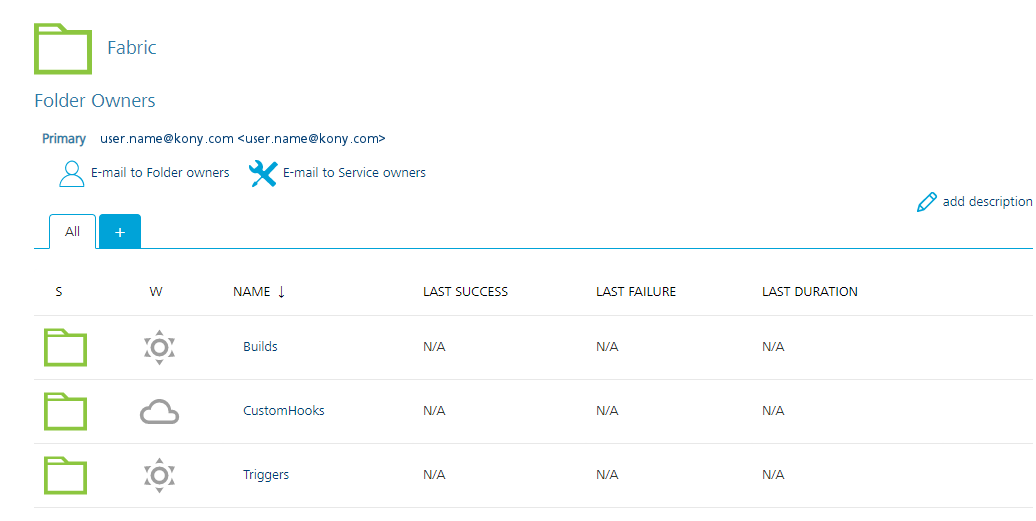
Task: Click E-mail to Folder owners link
Action: coord(160,173)
